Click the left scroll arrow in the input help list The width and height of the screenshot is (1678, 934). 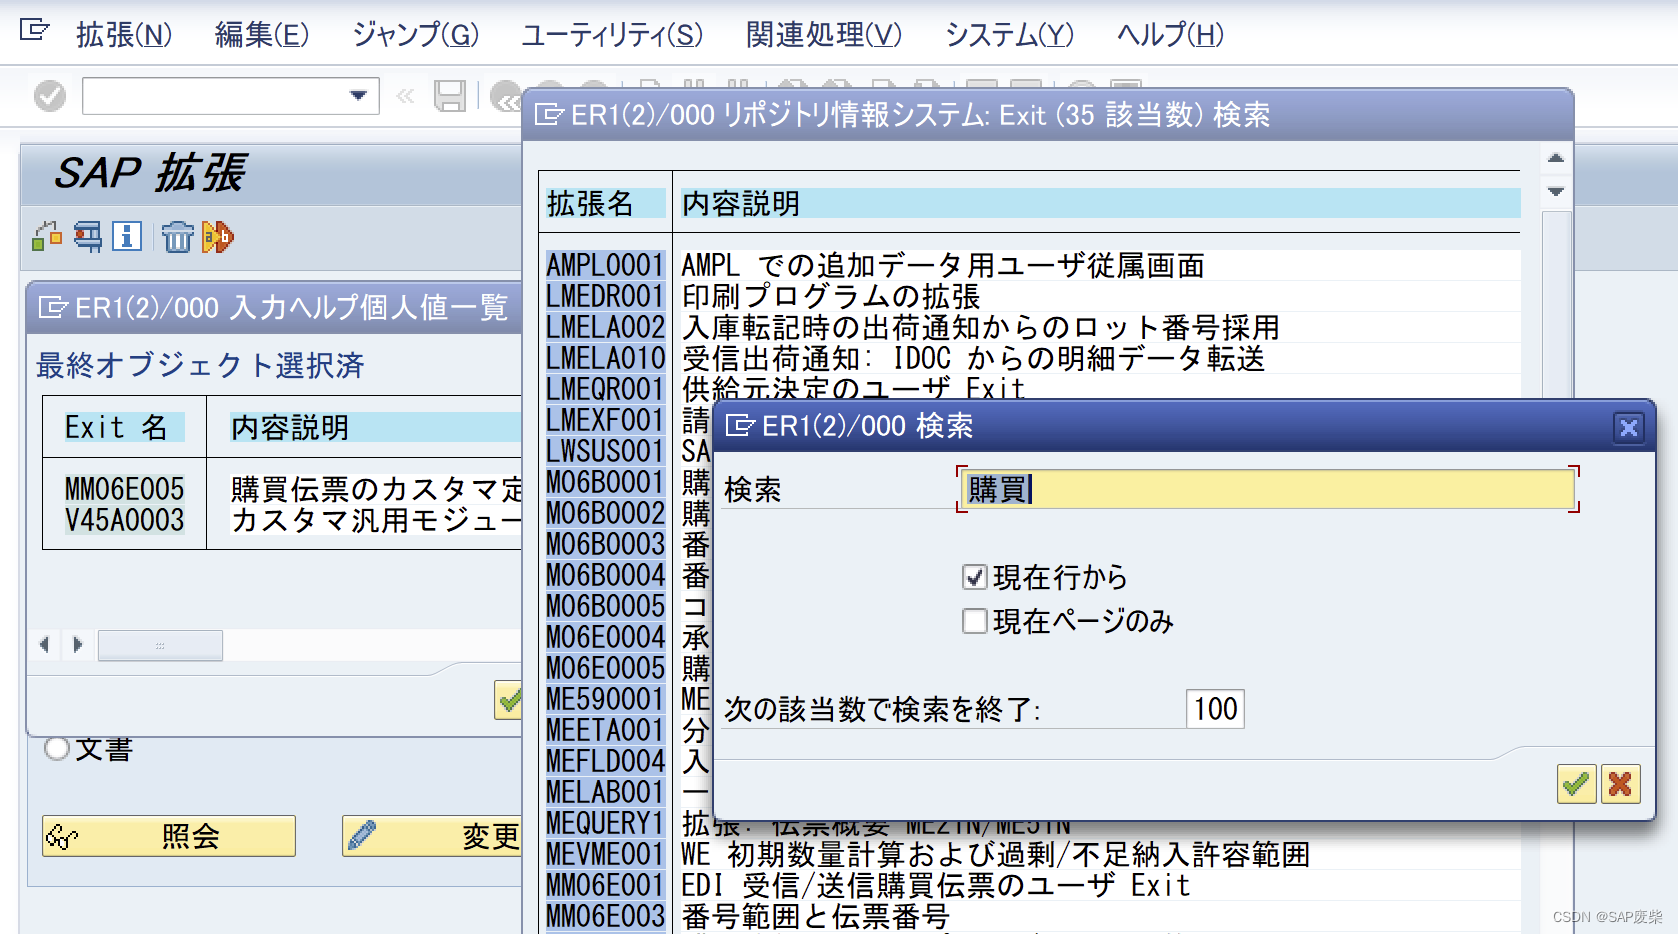click(x=44, y=645)
